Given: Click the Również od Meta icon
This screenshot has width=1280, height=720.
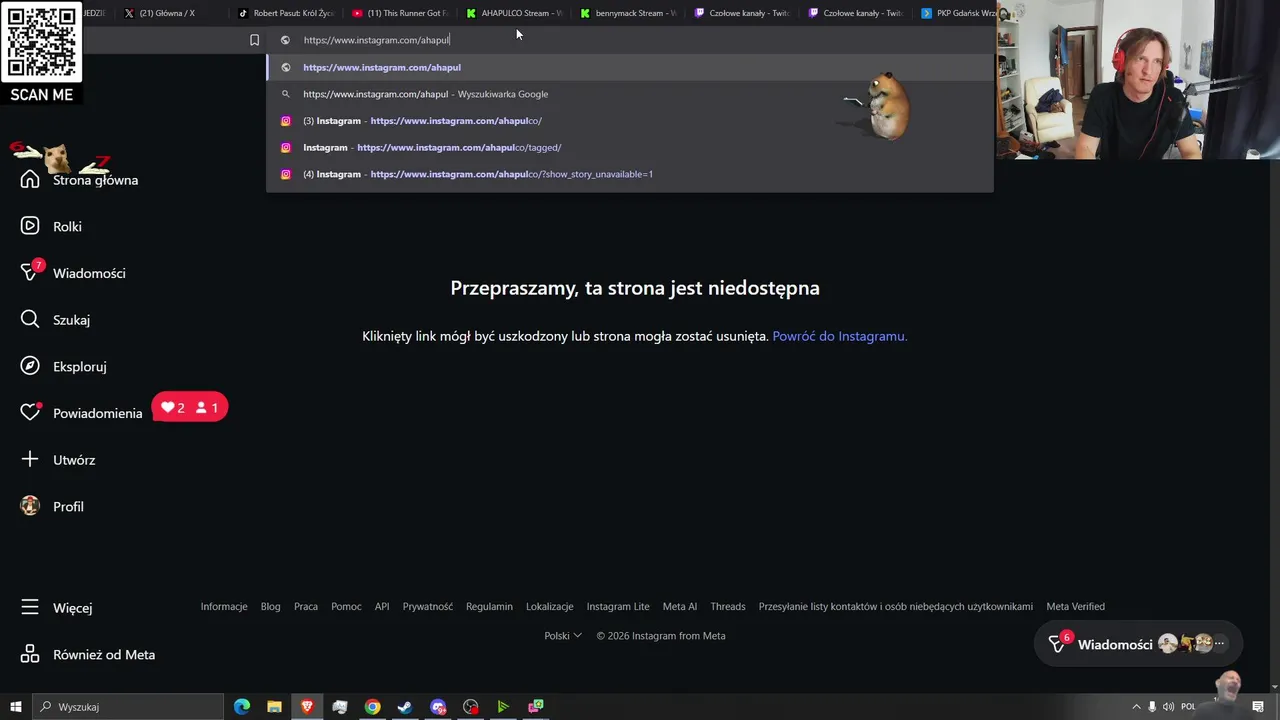Looking at the screenshot, I should point(30,655).
